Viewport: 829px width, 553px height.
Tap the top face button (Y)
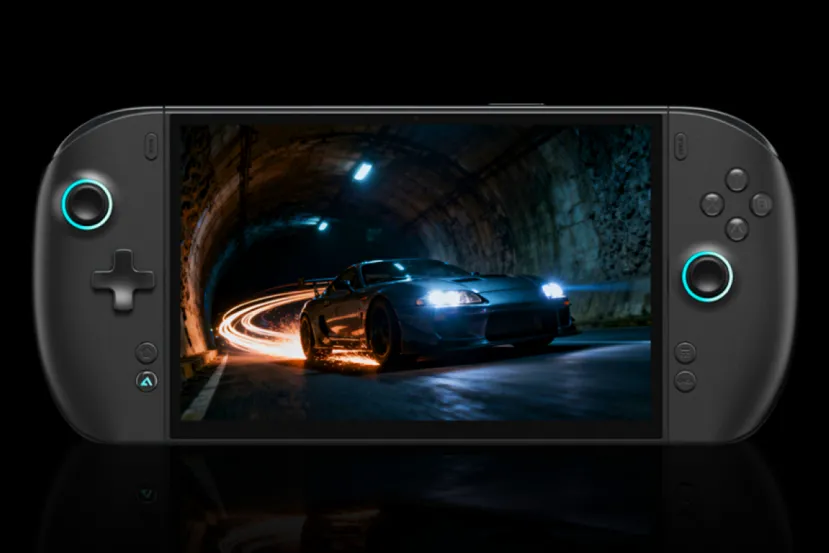736,180
